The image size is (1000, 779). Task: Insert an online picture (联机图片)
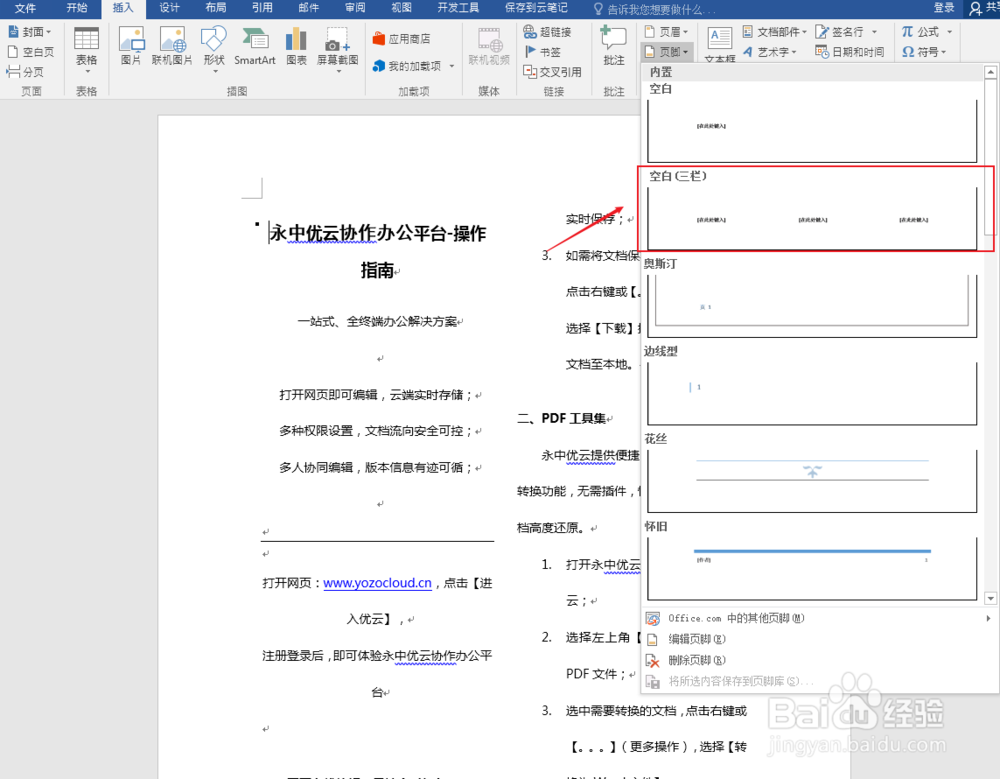(172, 47)
